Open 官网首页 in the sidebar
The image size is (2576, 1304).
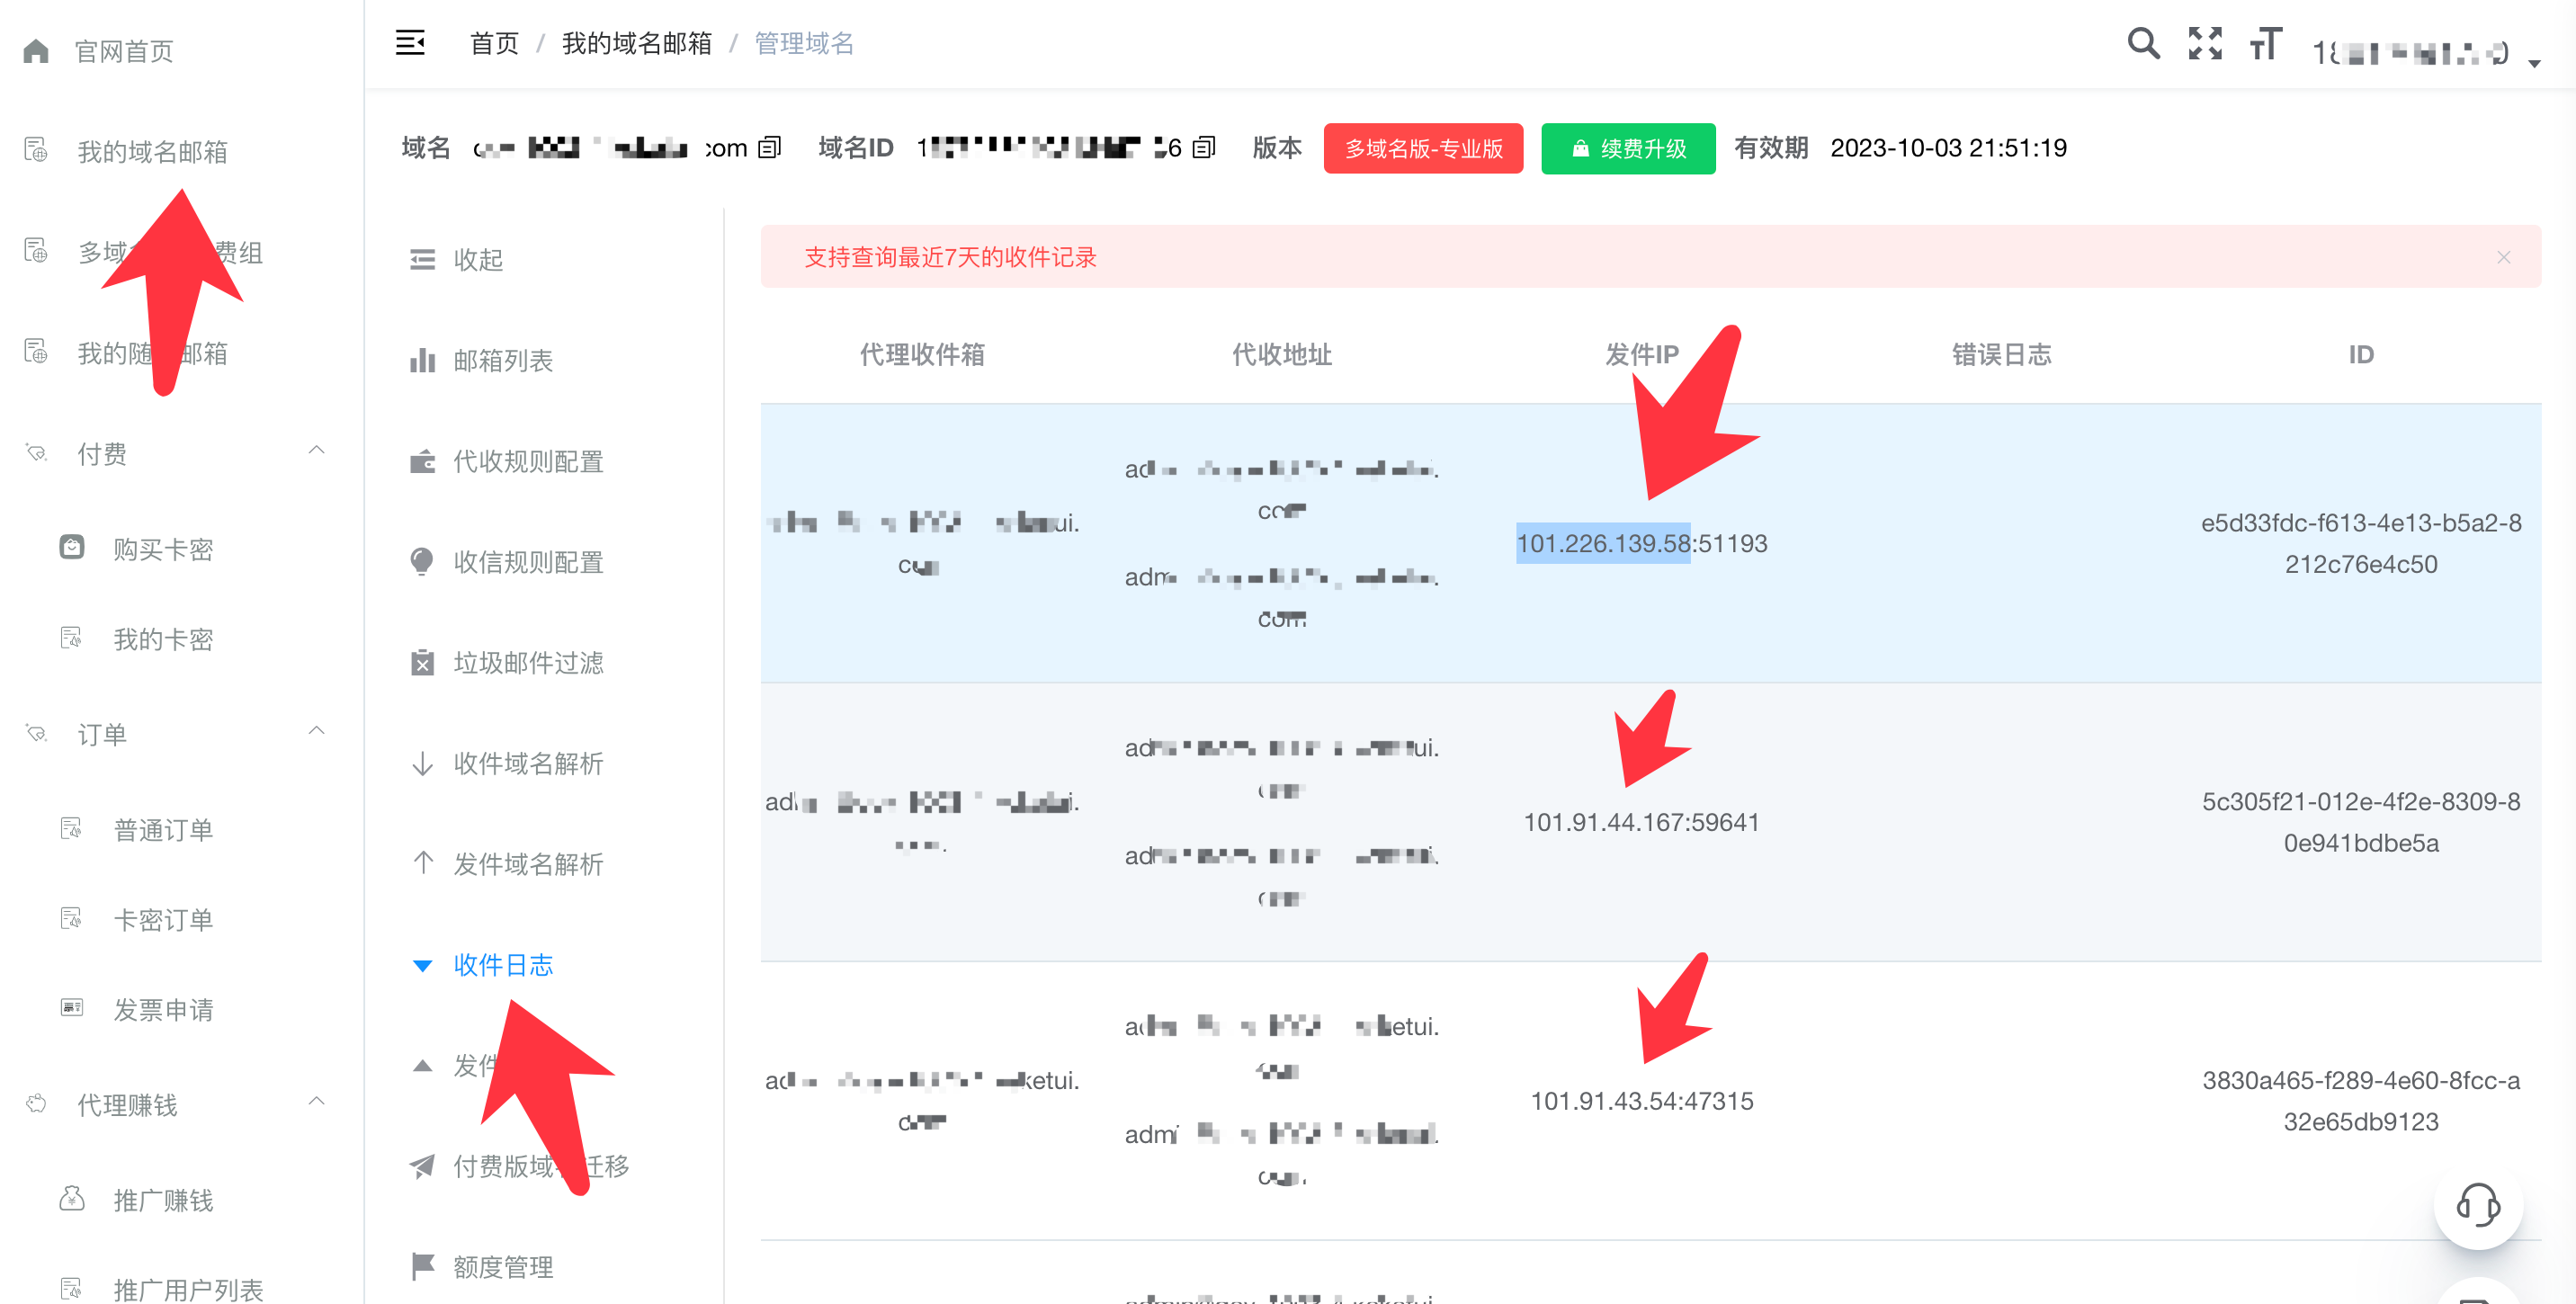[x=124, y=52]
